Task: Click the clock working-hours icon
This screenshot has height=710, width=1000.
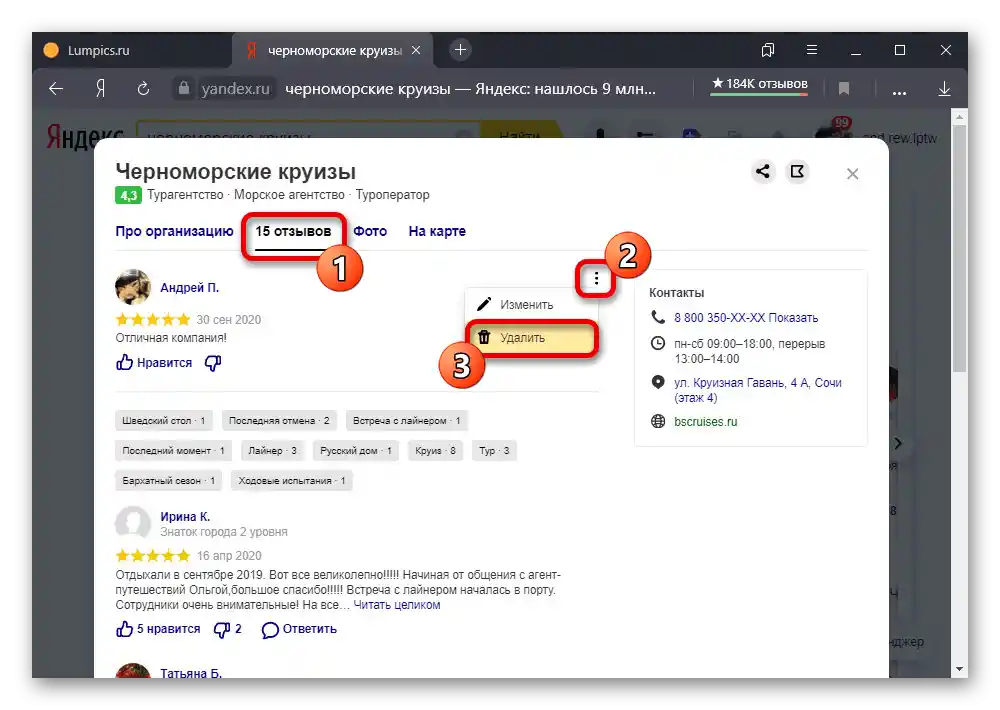Action: click(658, 343)
